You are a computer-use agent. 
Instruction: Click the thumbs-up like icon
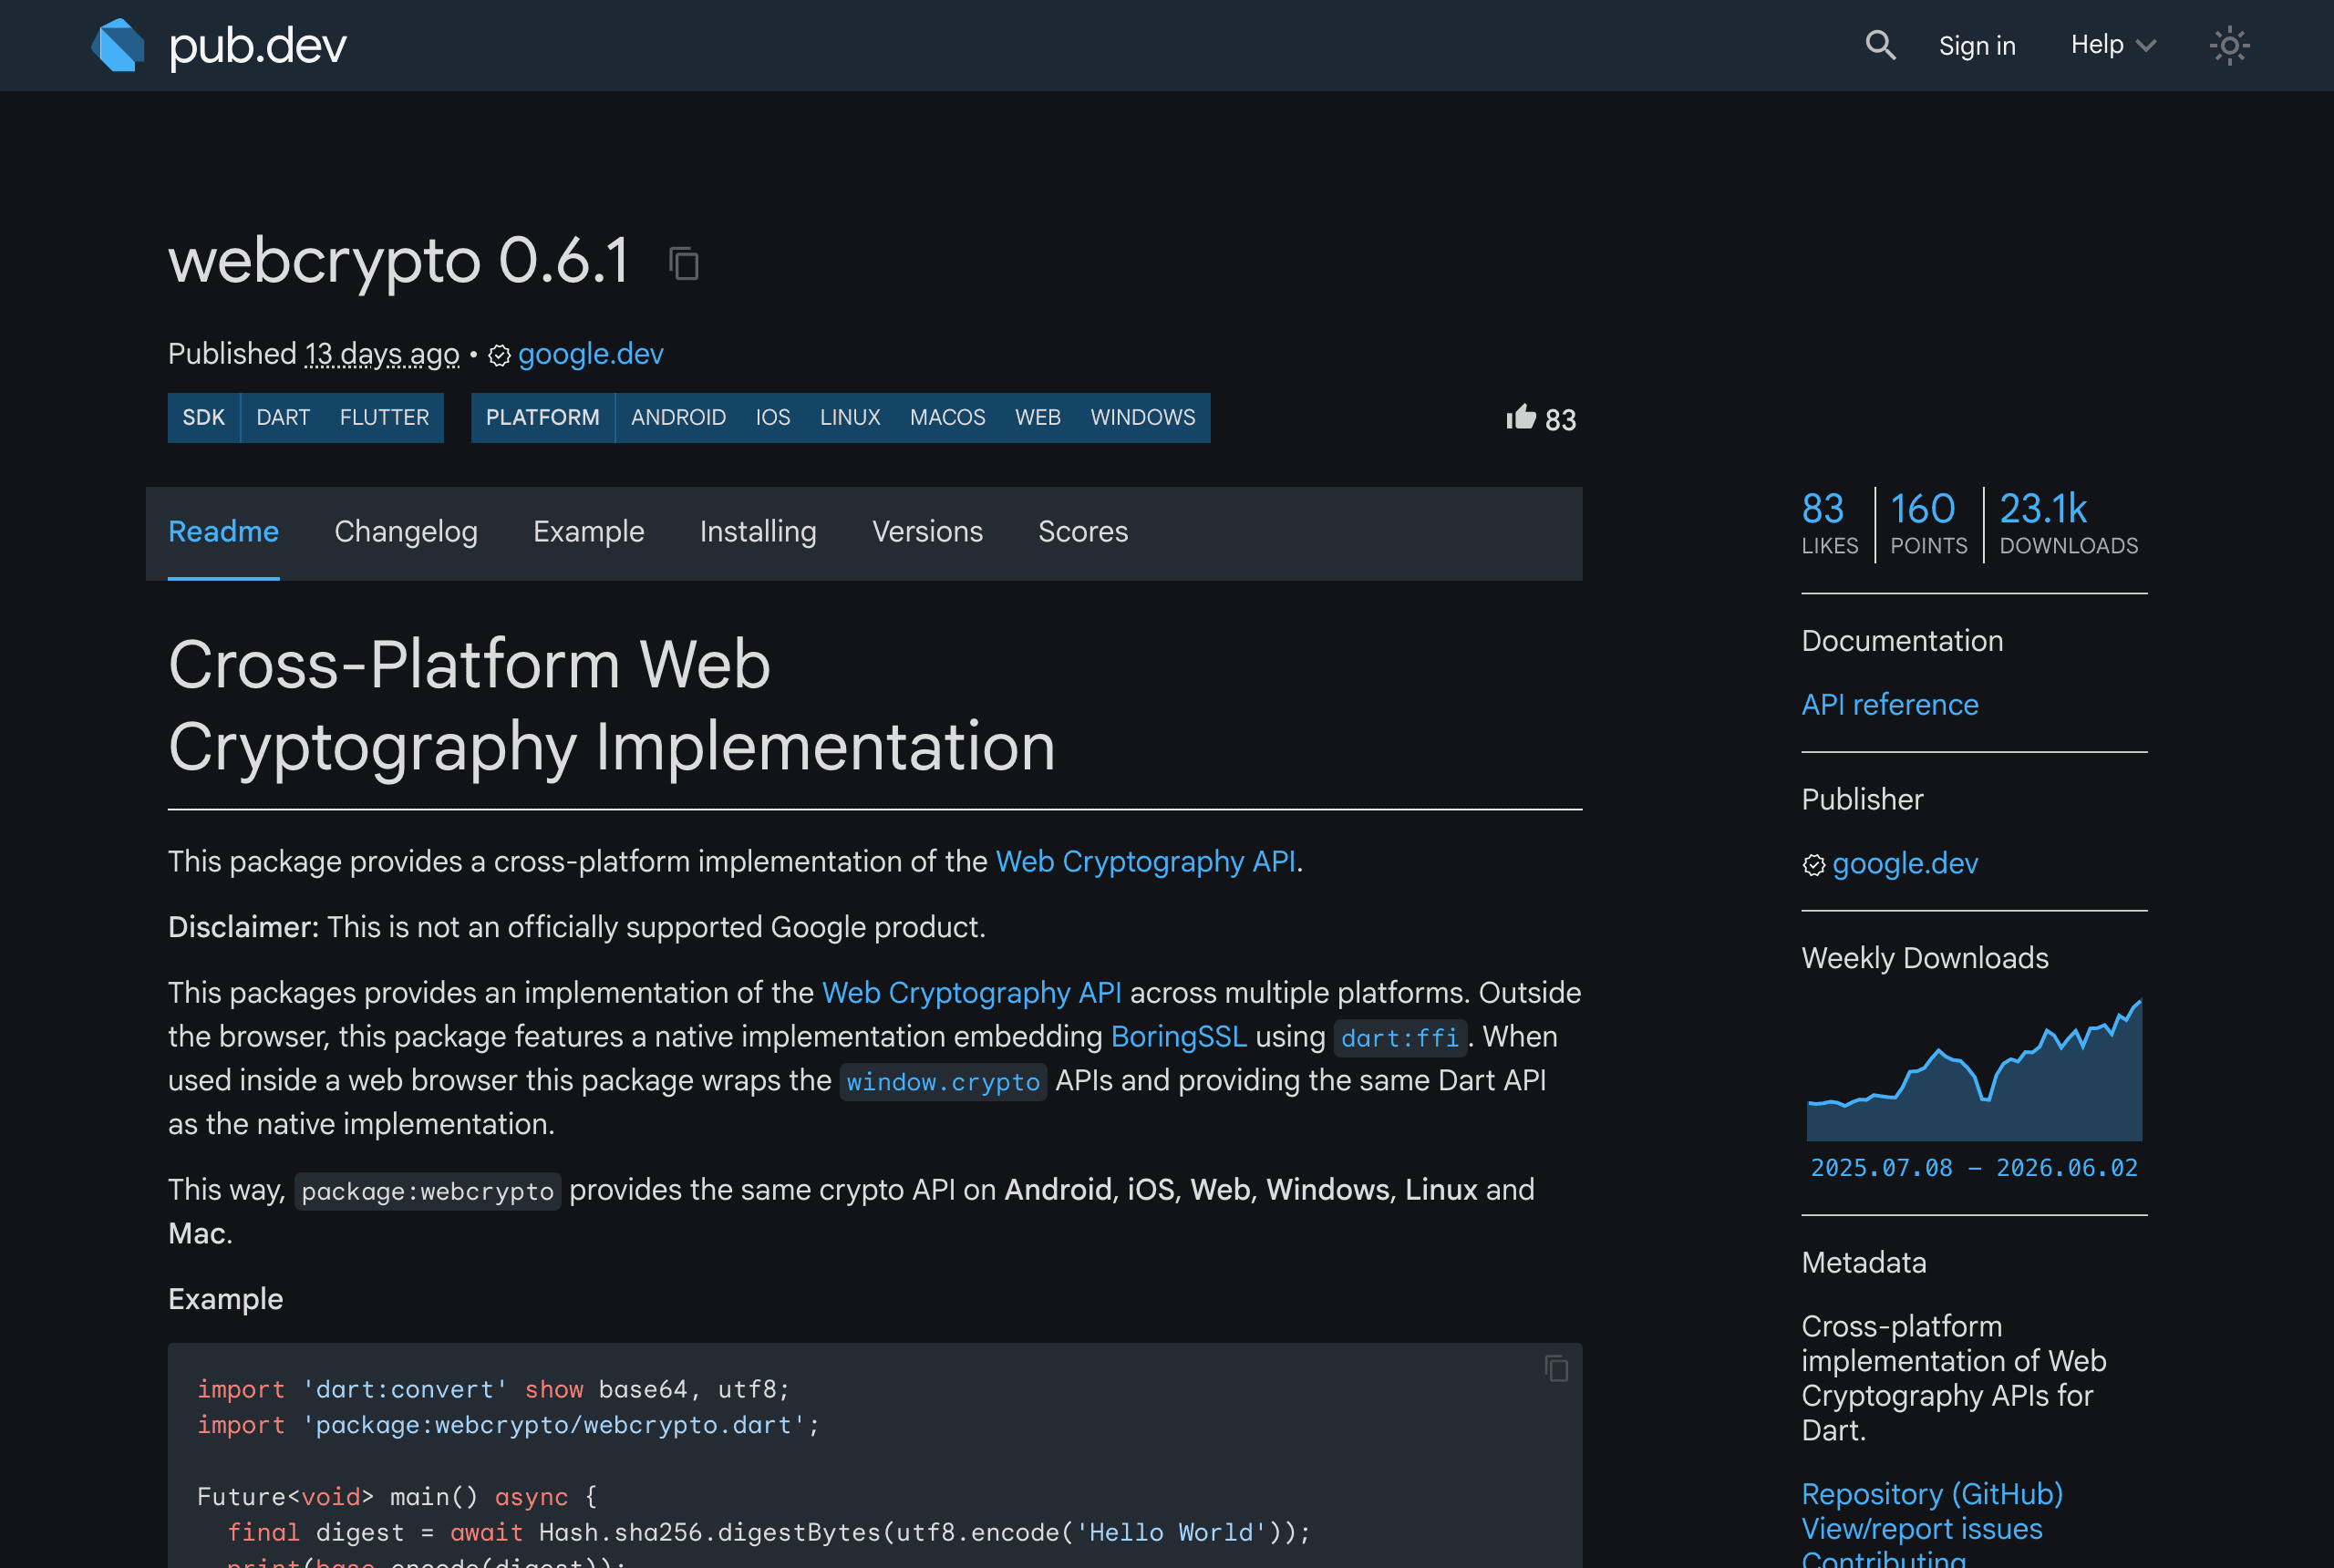point(1521,416)
